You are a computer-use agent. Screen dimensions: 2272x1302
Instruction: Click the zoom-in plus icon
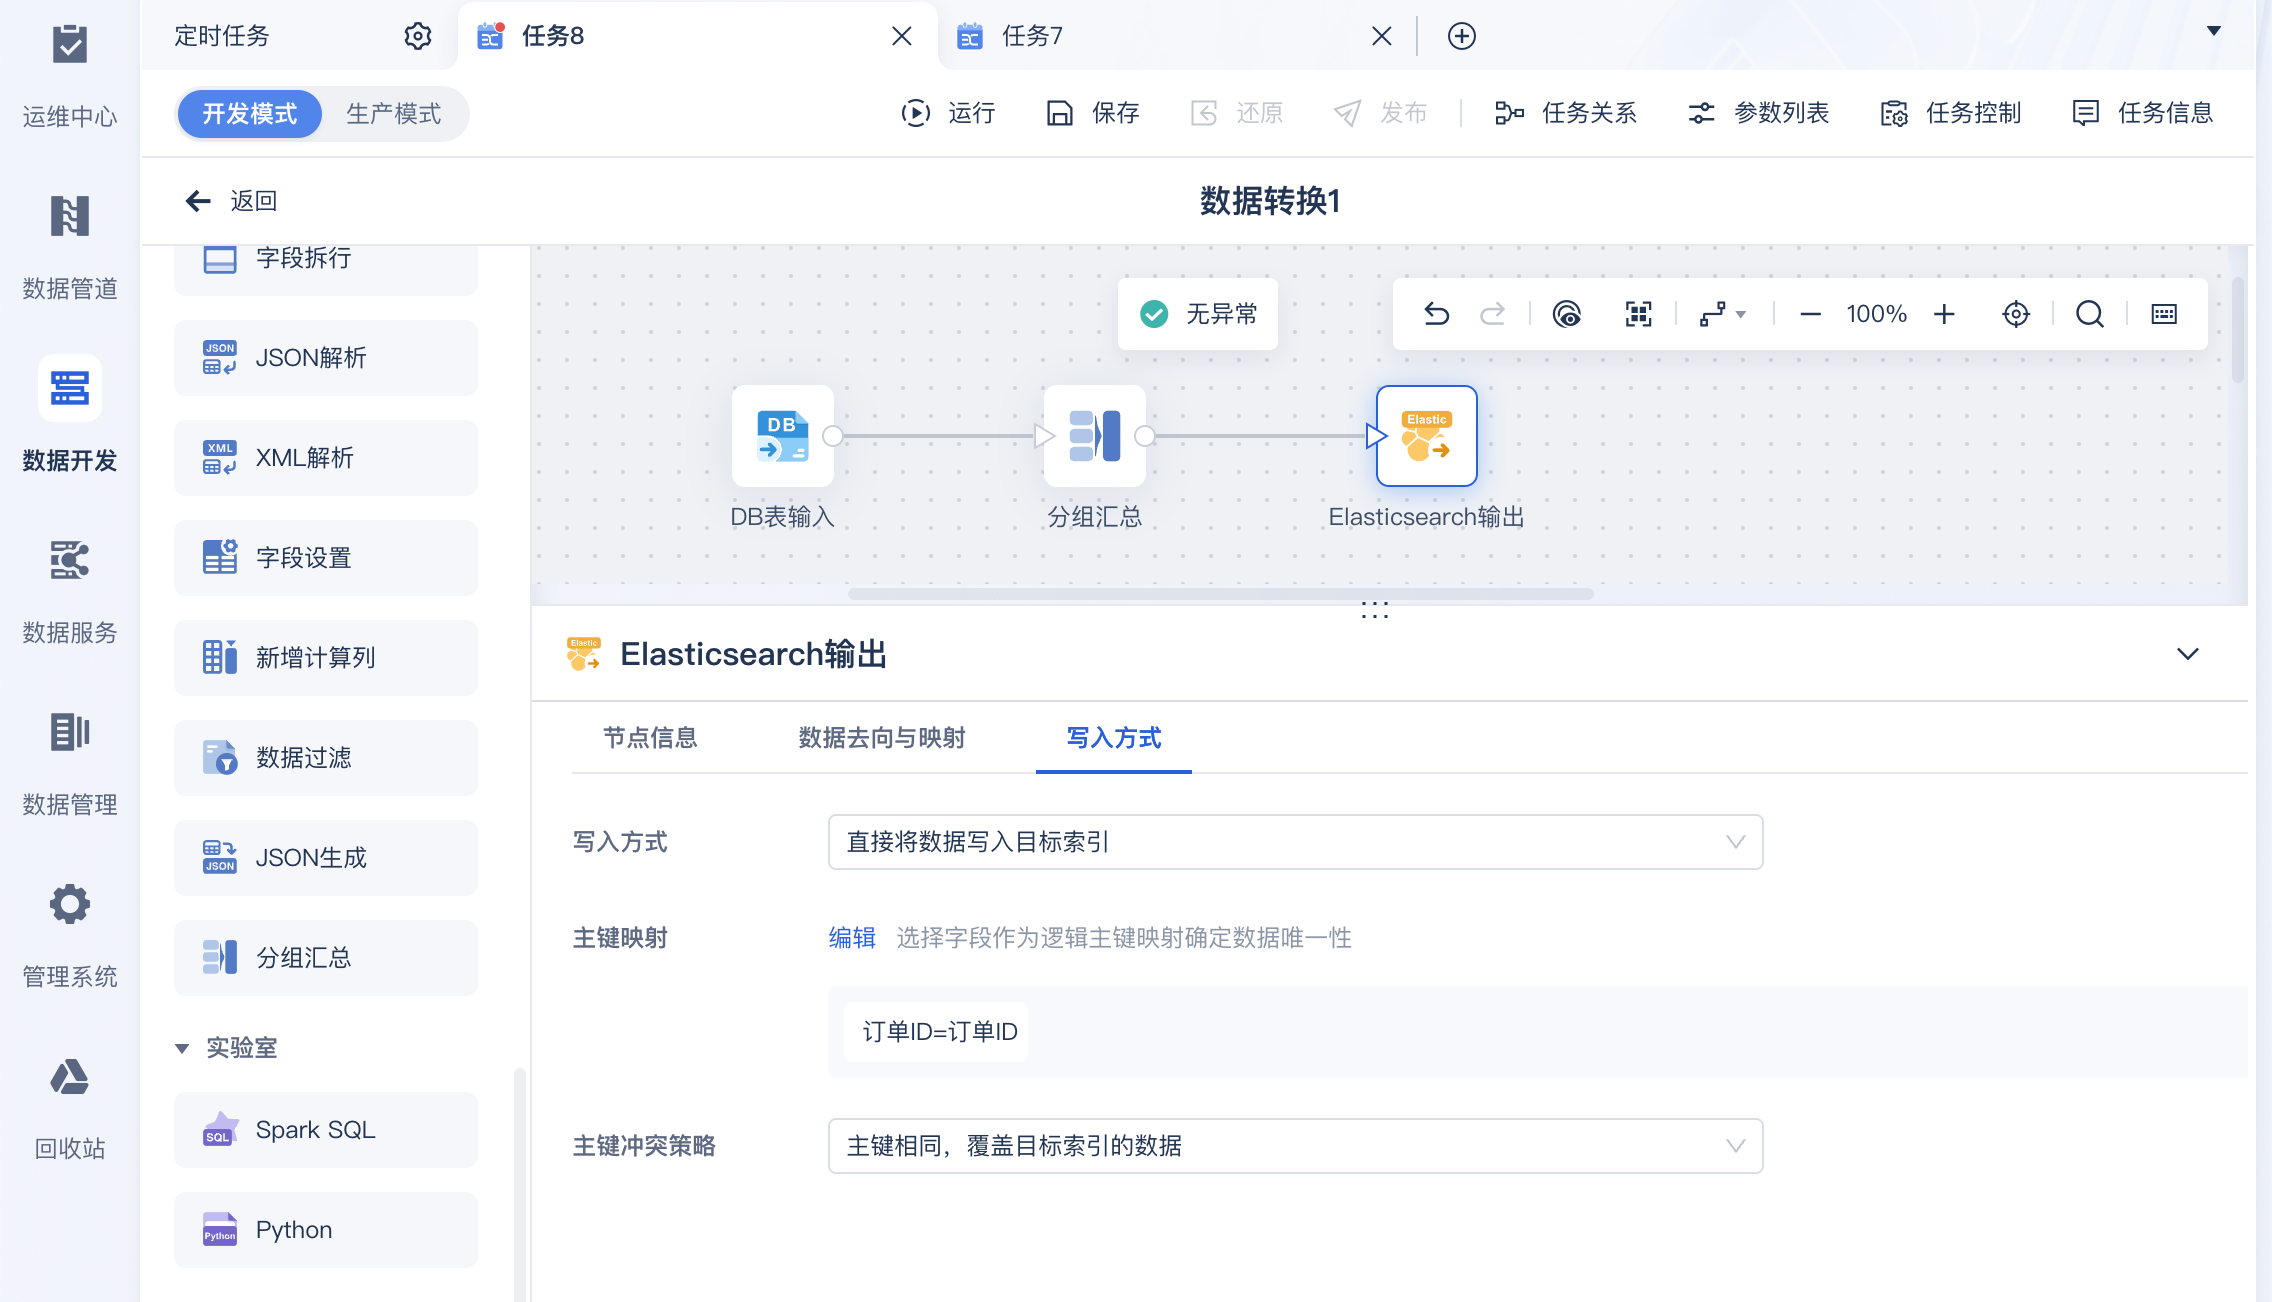tap(1944, 314)
